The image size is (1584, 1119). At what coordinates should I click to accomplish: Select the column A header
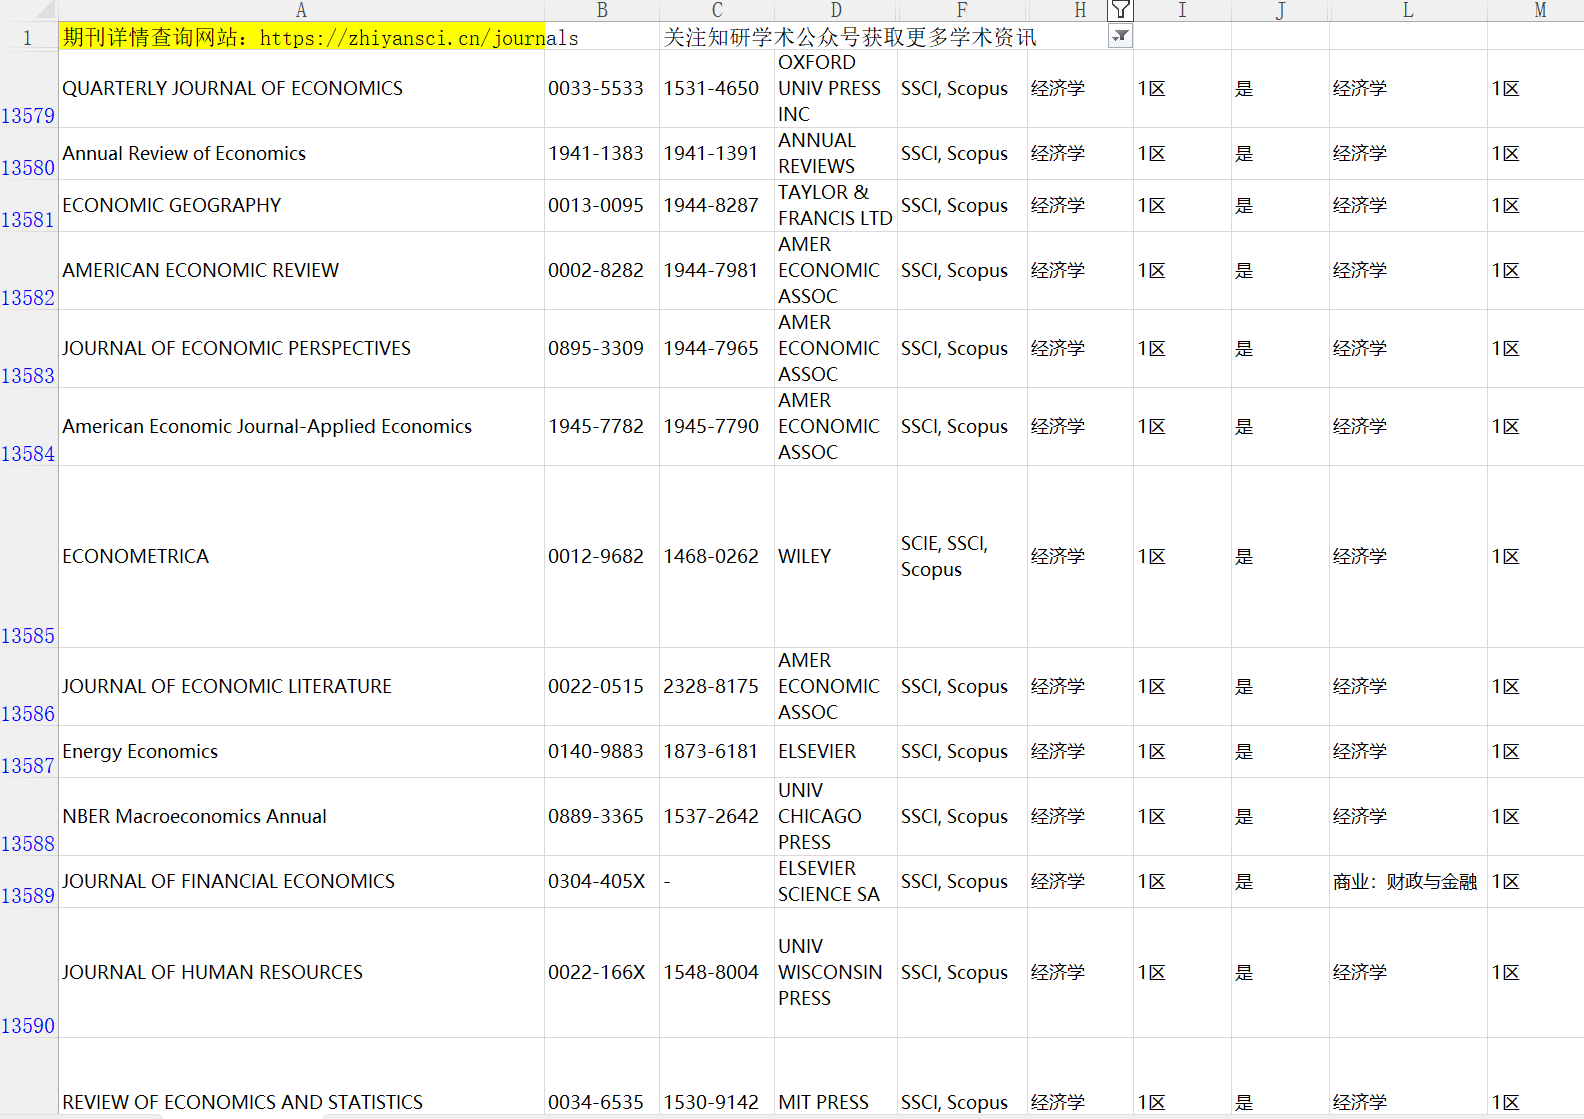click(301, 10)
